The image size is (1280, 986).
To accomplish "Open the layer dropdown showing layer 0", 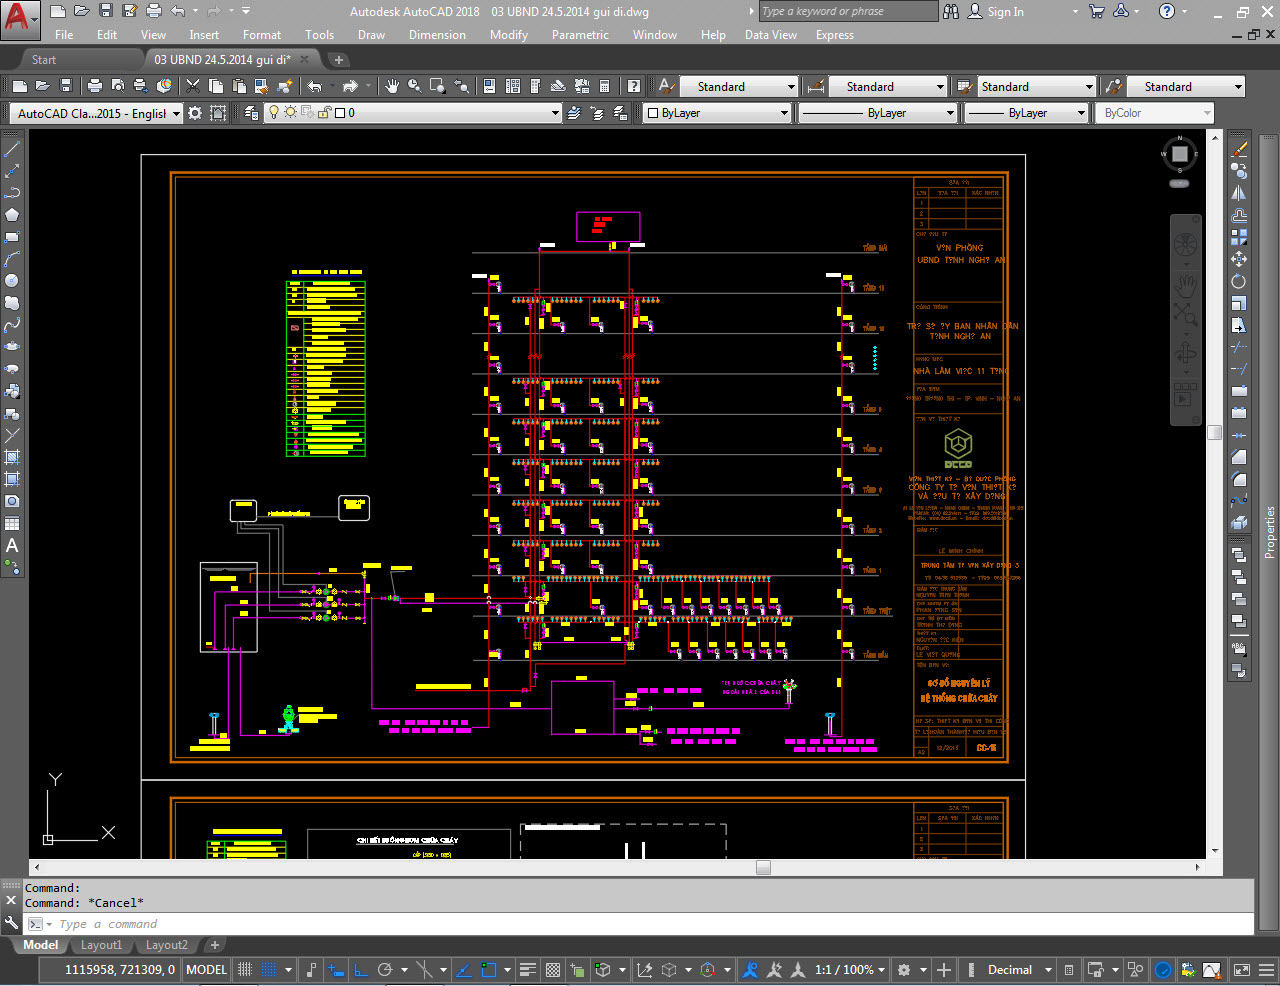I will (557, 112).
